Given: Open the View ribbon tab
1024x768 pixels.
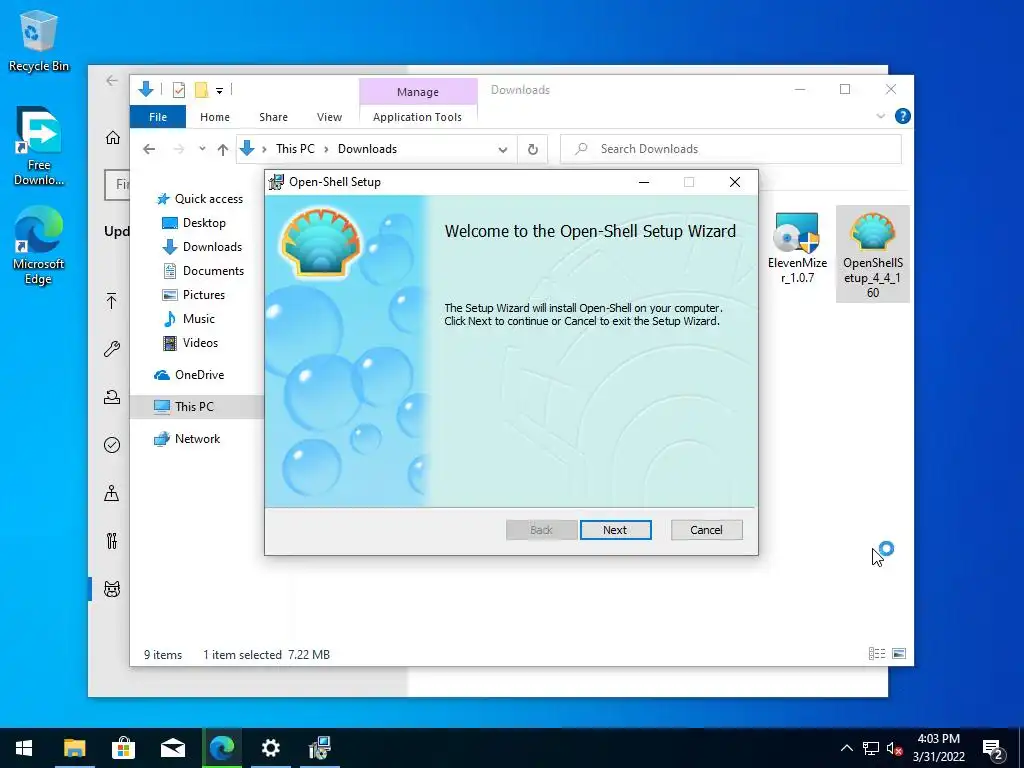Looking at the screenshot, I should point(329,117).
